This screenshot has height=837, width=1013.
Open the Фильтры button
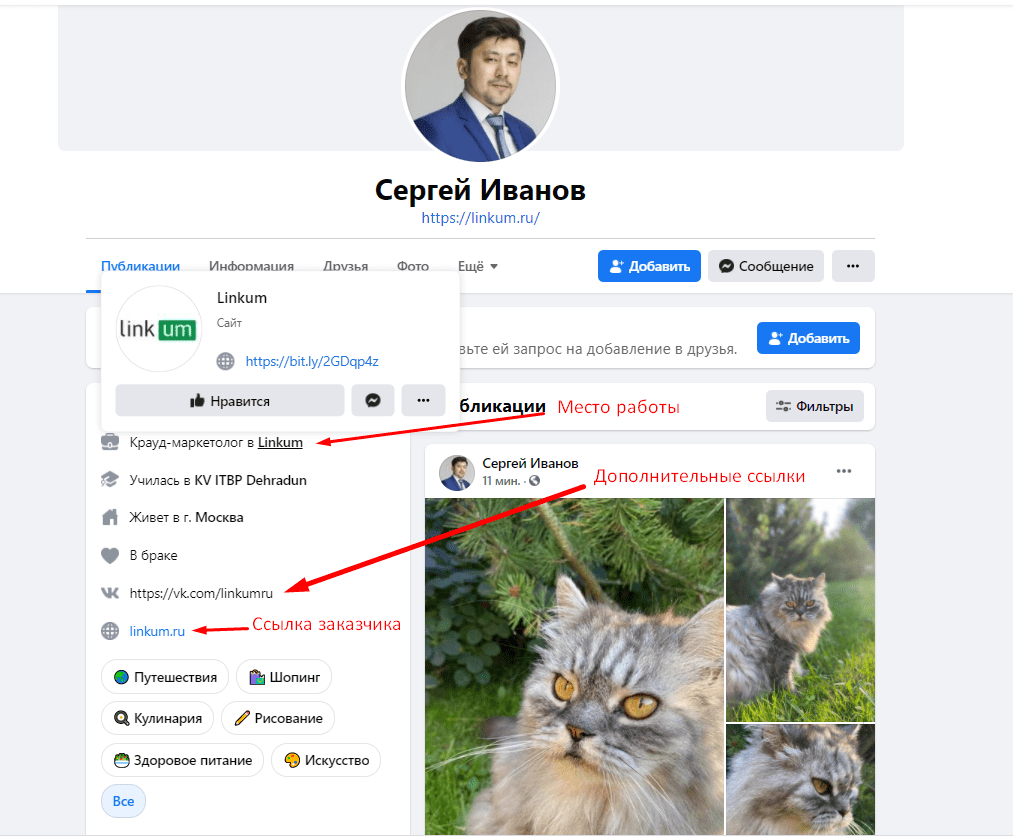tap(815, 406)
